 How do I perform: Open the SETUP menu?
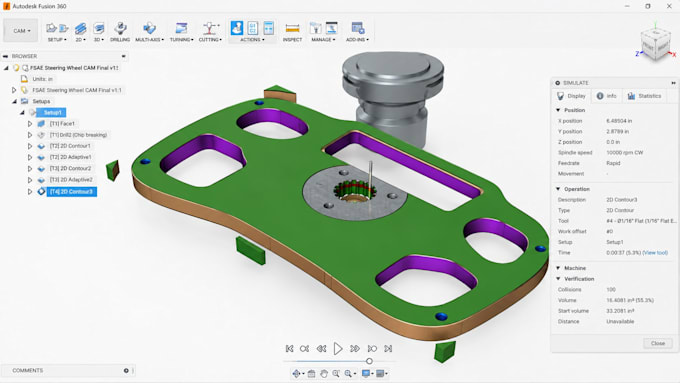click(x=57, y=39)
